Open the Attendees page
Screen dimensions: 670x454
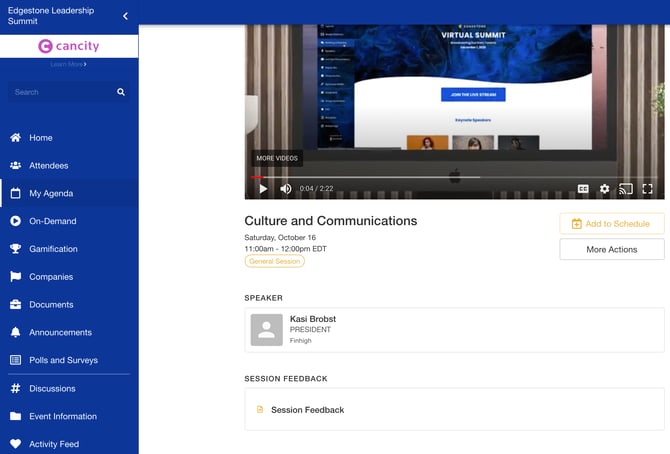click(x=49, y=166)
